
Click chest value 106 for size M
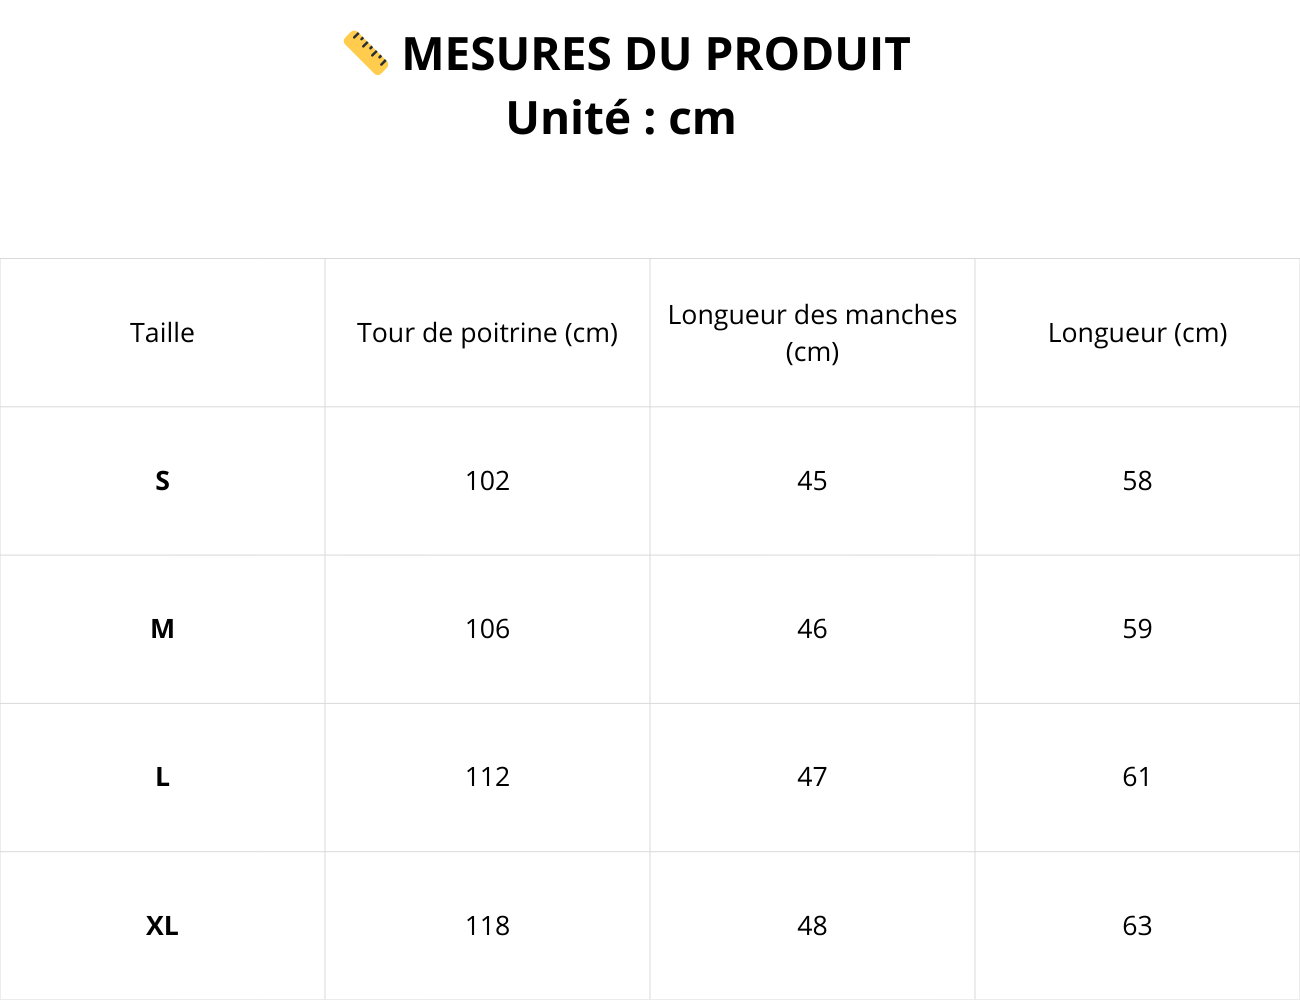point(487,629)
